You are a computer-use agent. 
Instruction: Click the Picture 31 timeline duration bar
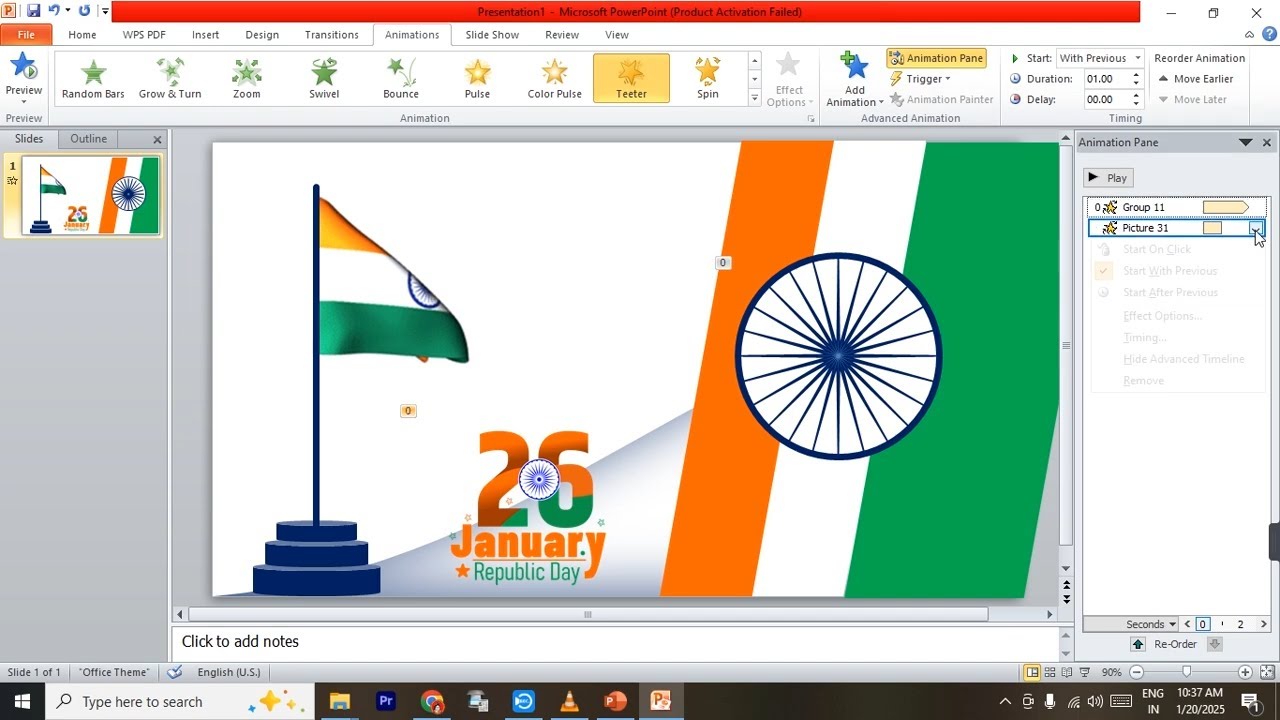pyautogui.click(x=1212, y=228)
